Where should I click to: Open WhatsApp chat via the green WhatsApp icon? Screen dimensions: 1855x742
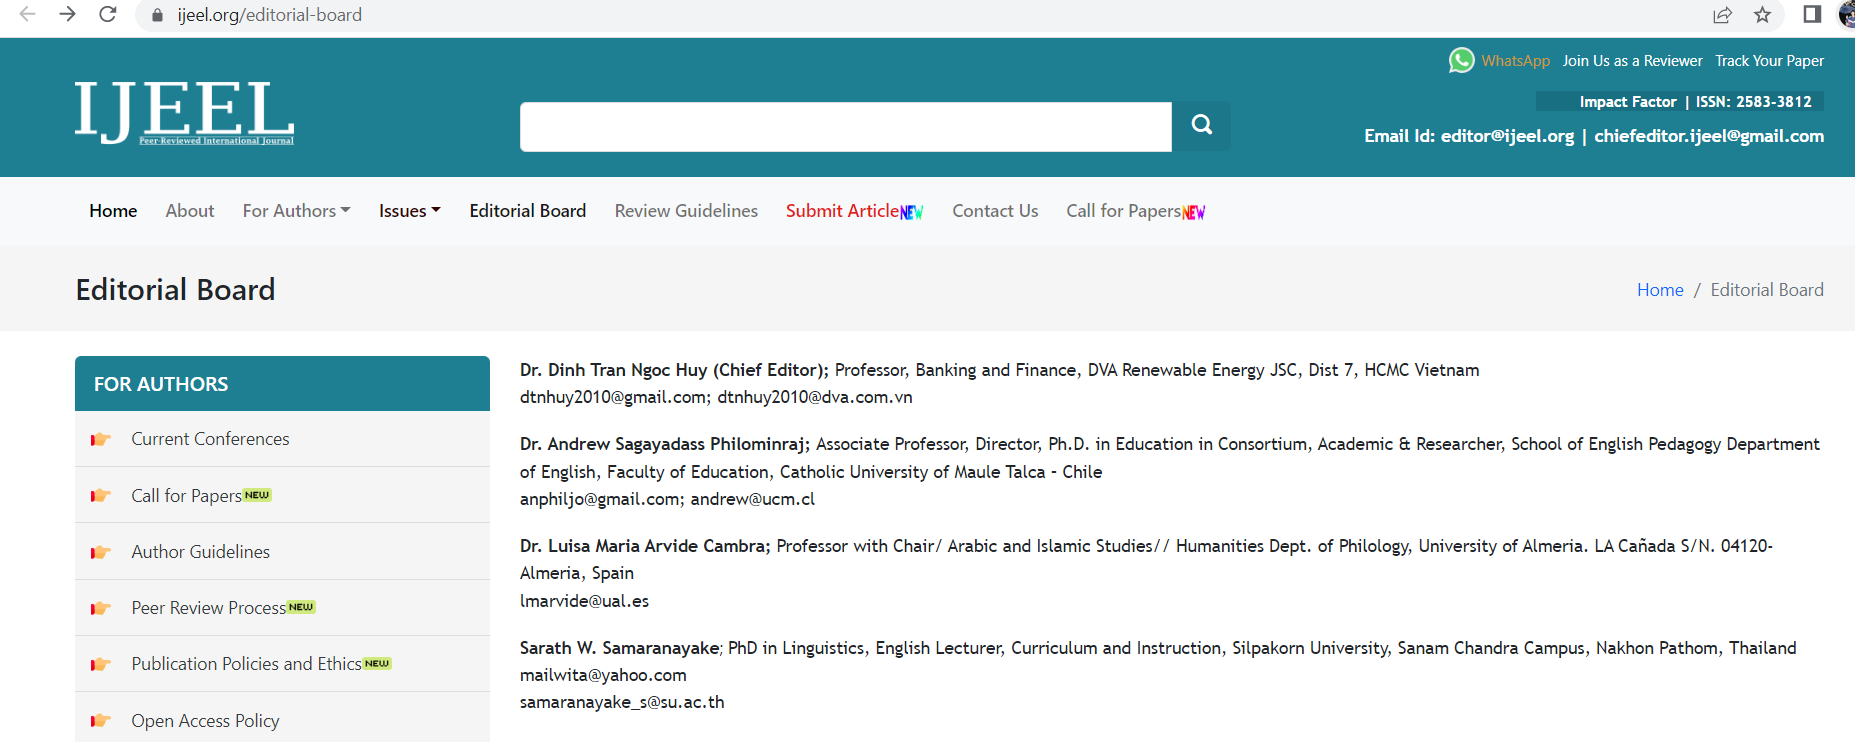click(1461, 60)
